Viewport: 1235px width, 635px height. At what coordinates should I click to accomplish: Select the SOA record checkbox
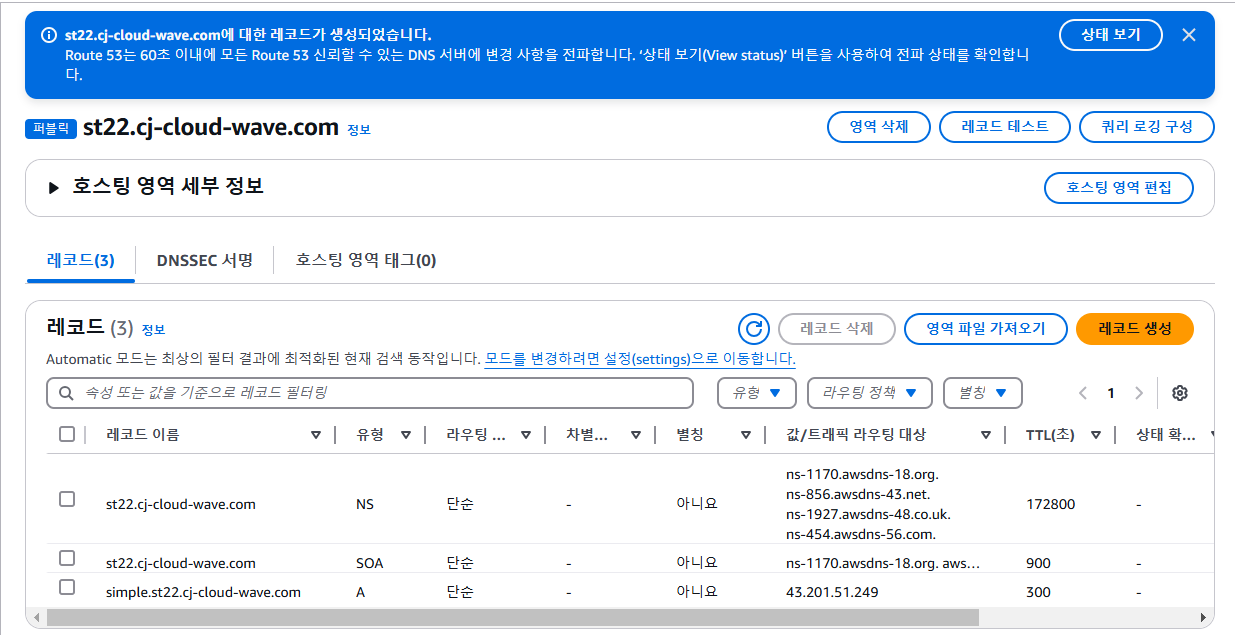[x=67, y=557]
